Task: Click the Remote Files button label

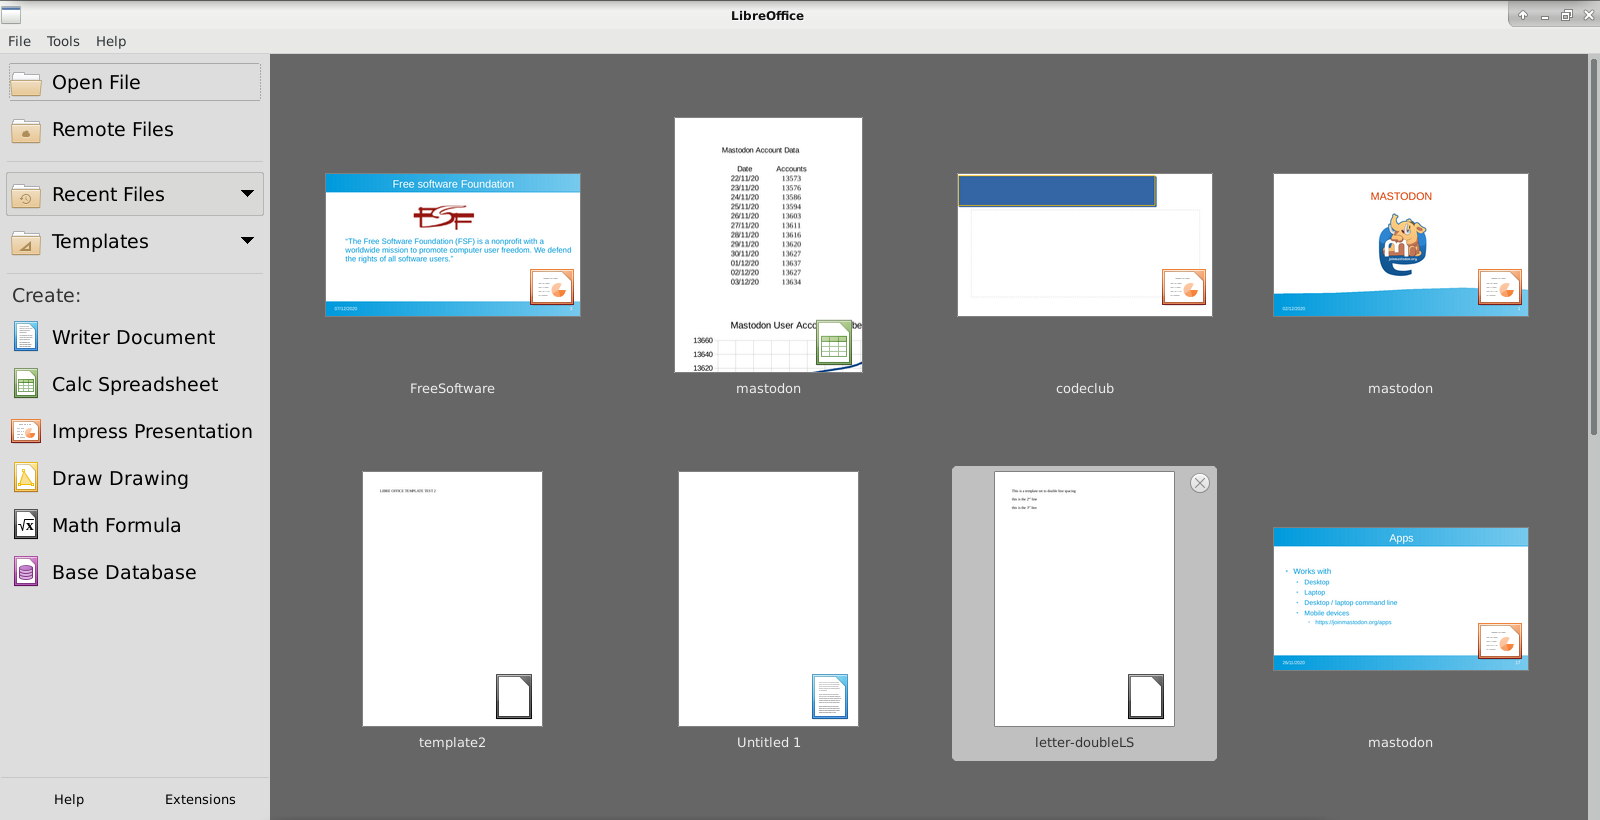Action: point(113,130)
